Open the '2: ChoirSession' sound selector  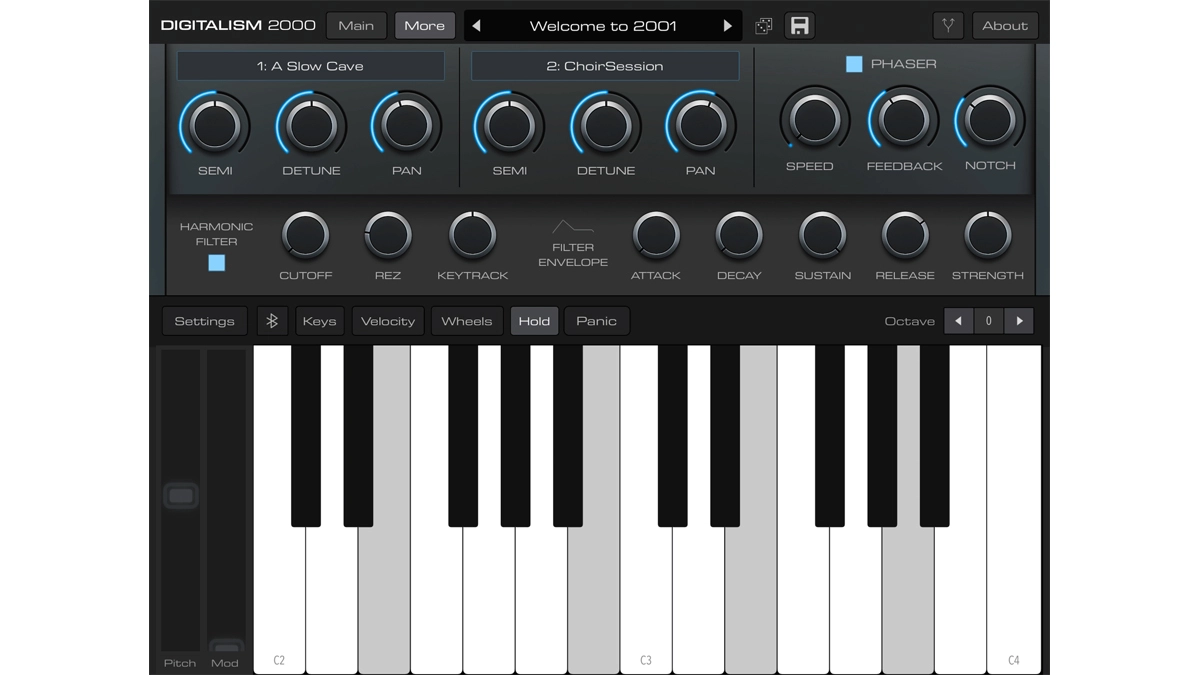point(605,66)
